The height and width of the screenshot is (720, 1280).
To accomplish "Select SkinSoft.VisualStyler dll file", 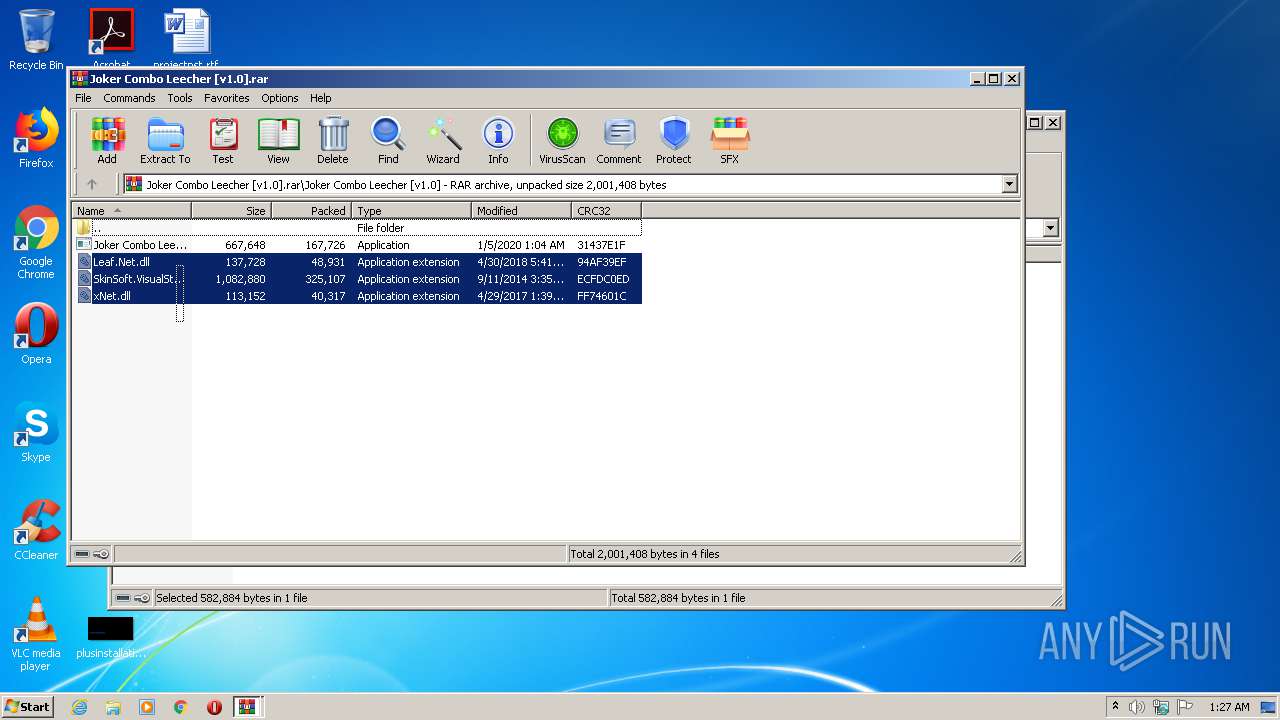I will tap(357, 279).
